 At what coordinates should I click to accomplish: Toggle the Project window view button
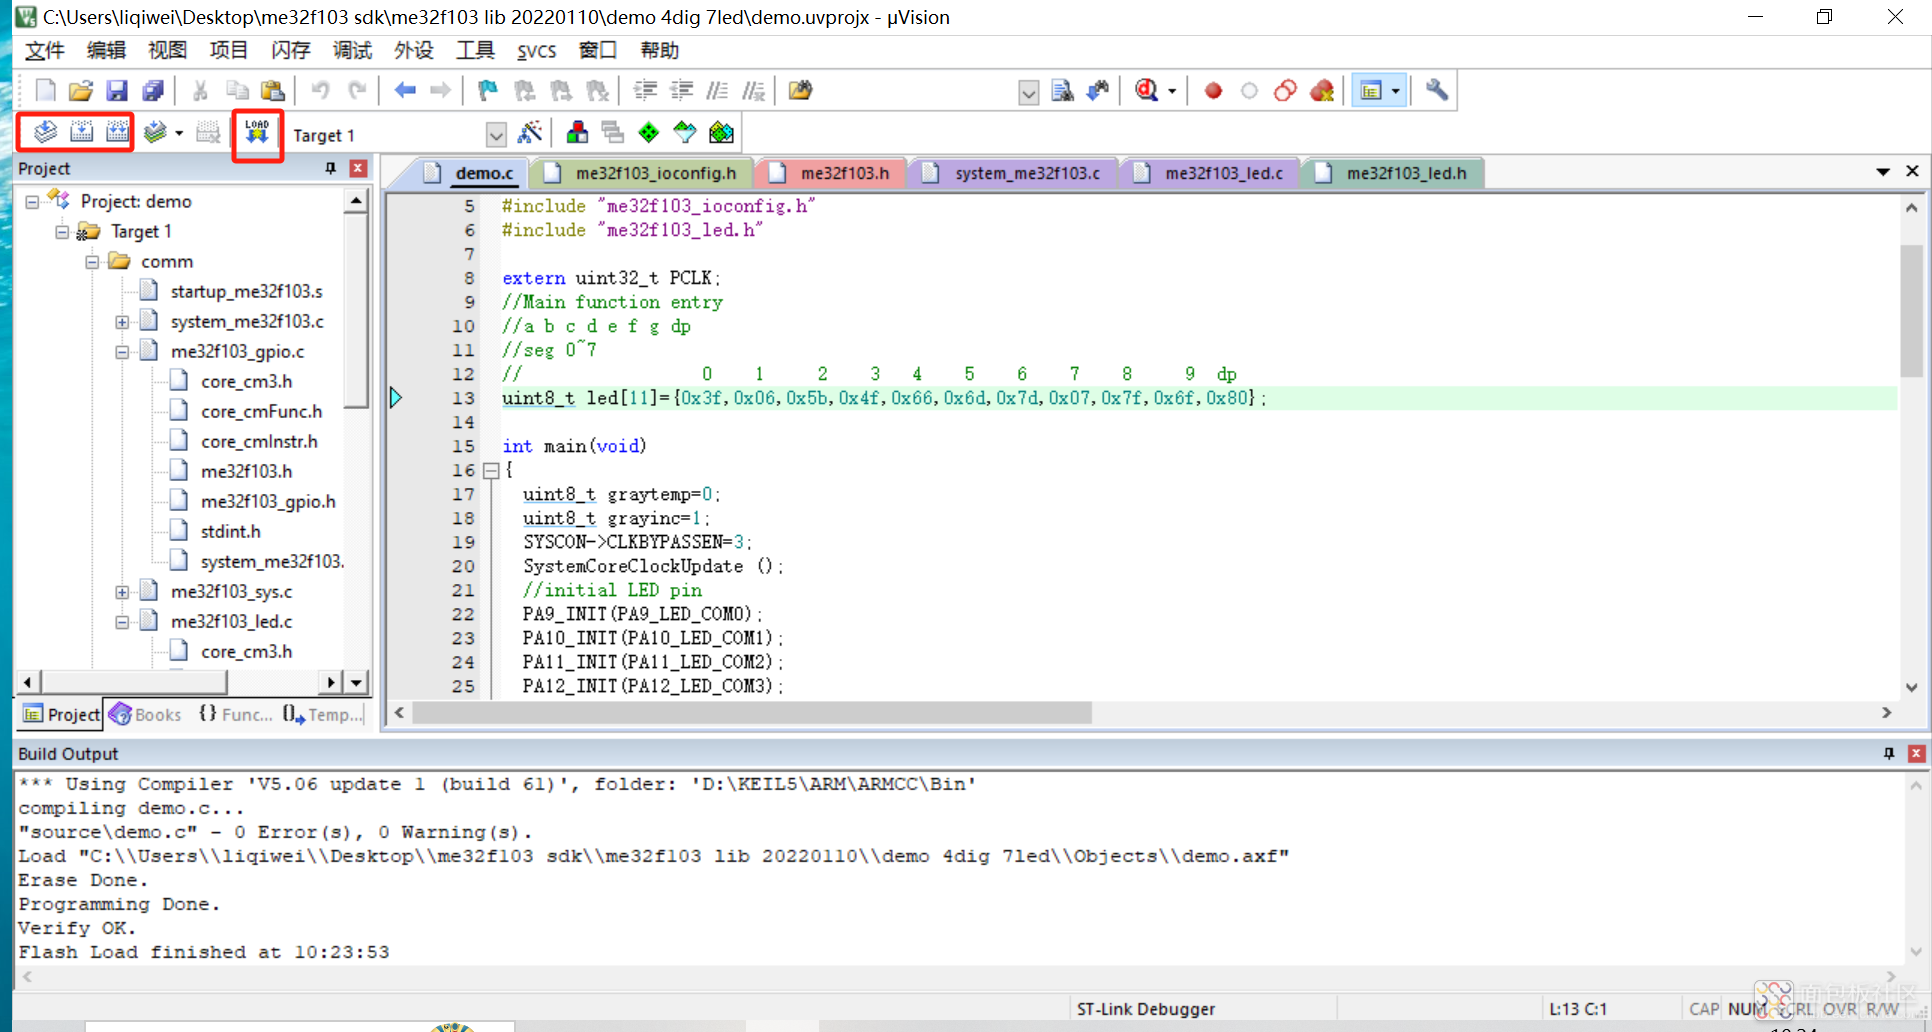1371,91
